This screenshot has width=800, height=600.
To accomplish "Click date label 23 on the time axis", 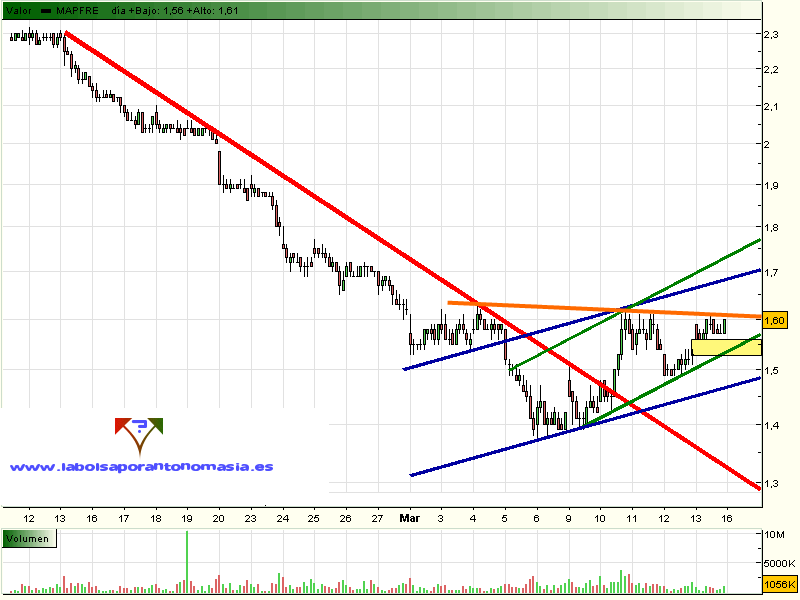I will pos(250,518).
